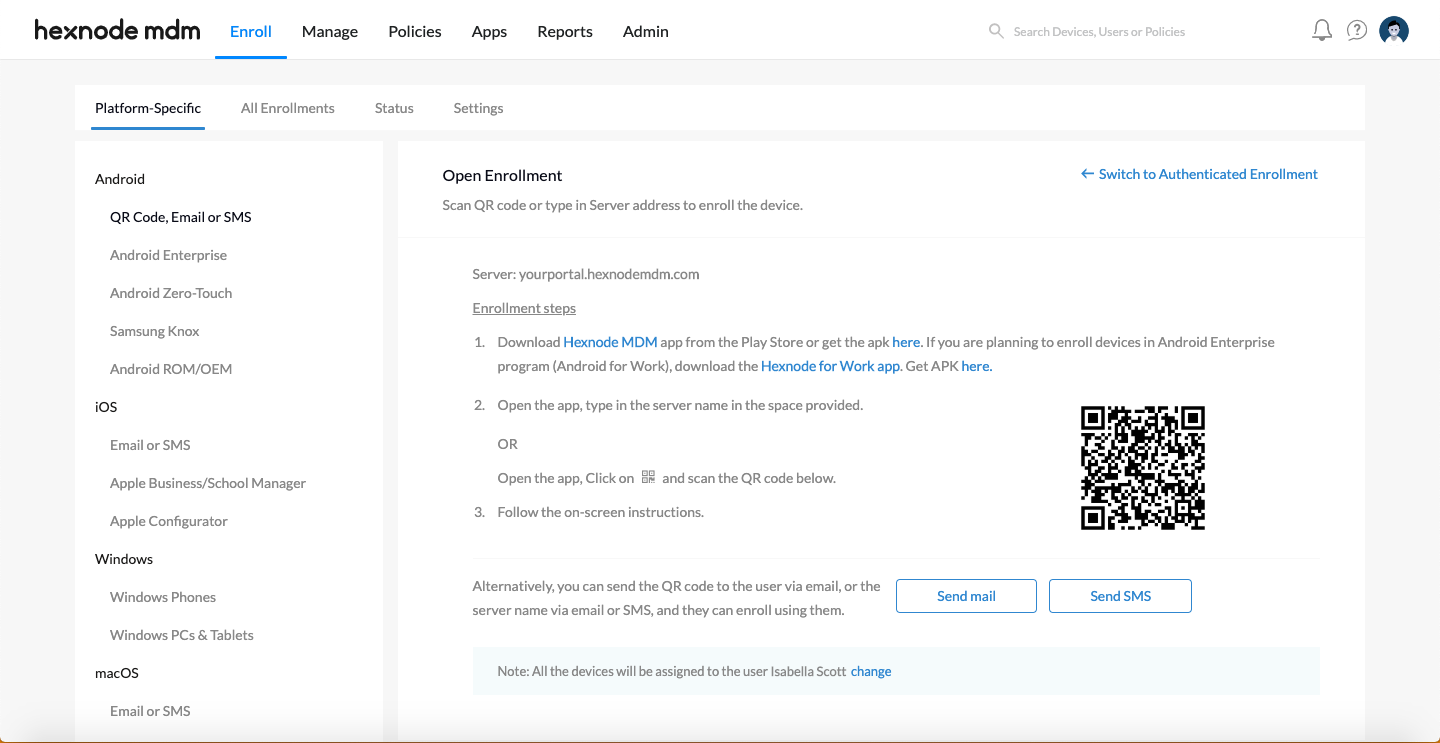The height and width of the screenshot is (743, 1440).
Task: Switch to the Settings tab
Action: point(478,108)
